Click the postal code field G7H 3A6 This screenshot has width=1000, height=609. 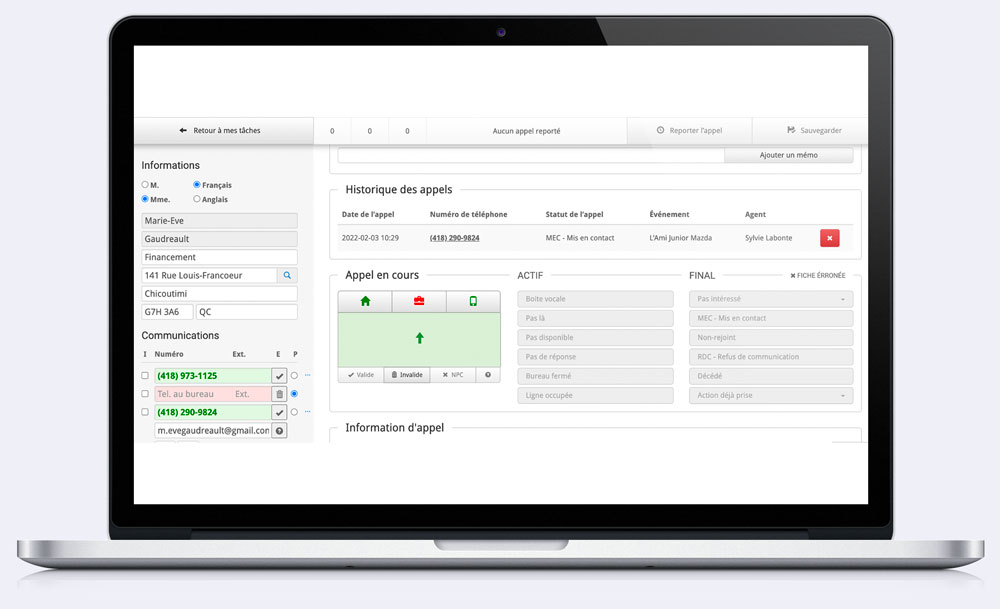[167, 312]
